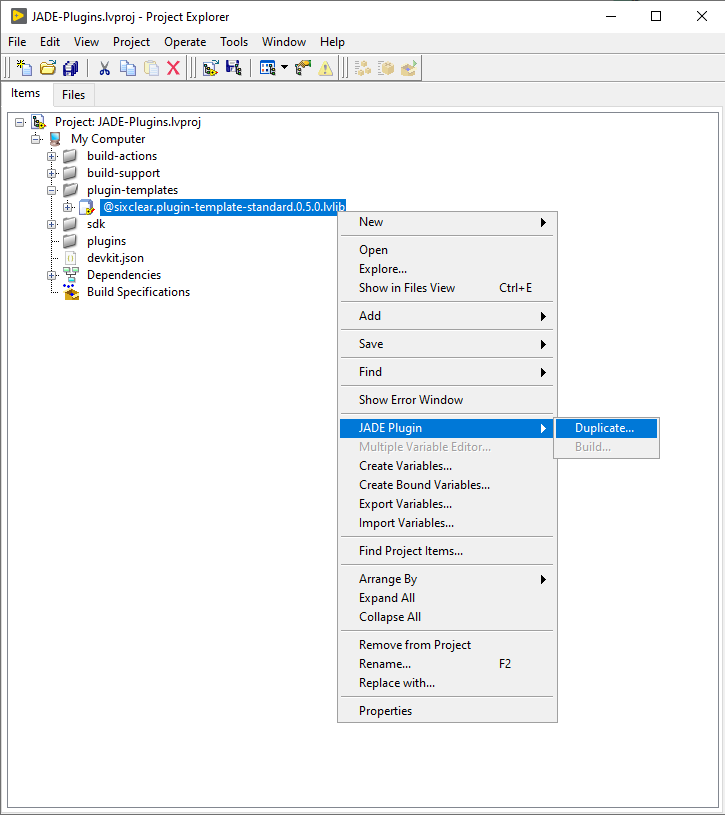Image resolution: width=725 pixels, height=815 pixels.
Task: Select Explore... from the context menu
Action: point(447,269)
